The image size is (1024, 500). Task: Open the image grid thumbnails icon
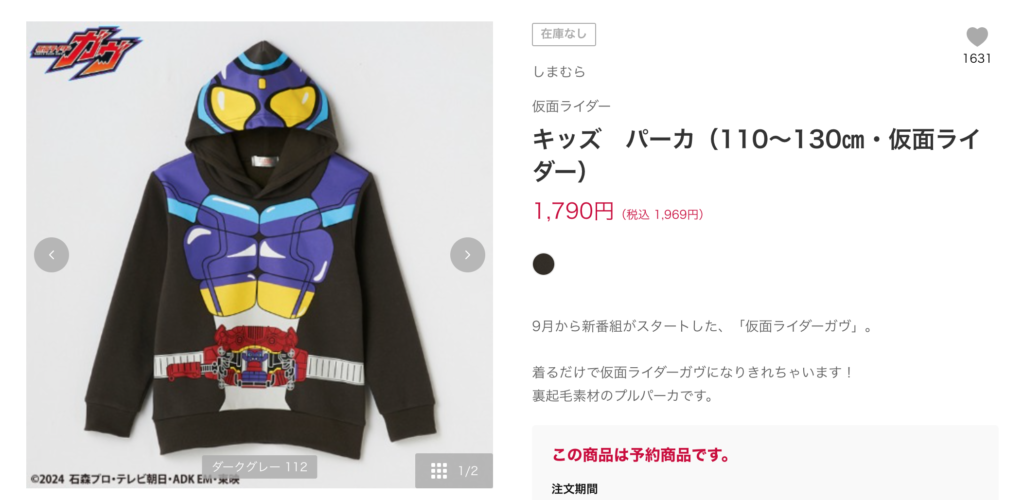pyautogui.click(x=439, y=471)
